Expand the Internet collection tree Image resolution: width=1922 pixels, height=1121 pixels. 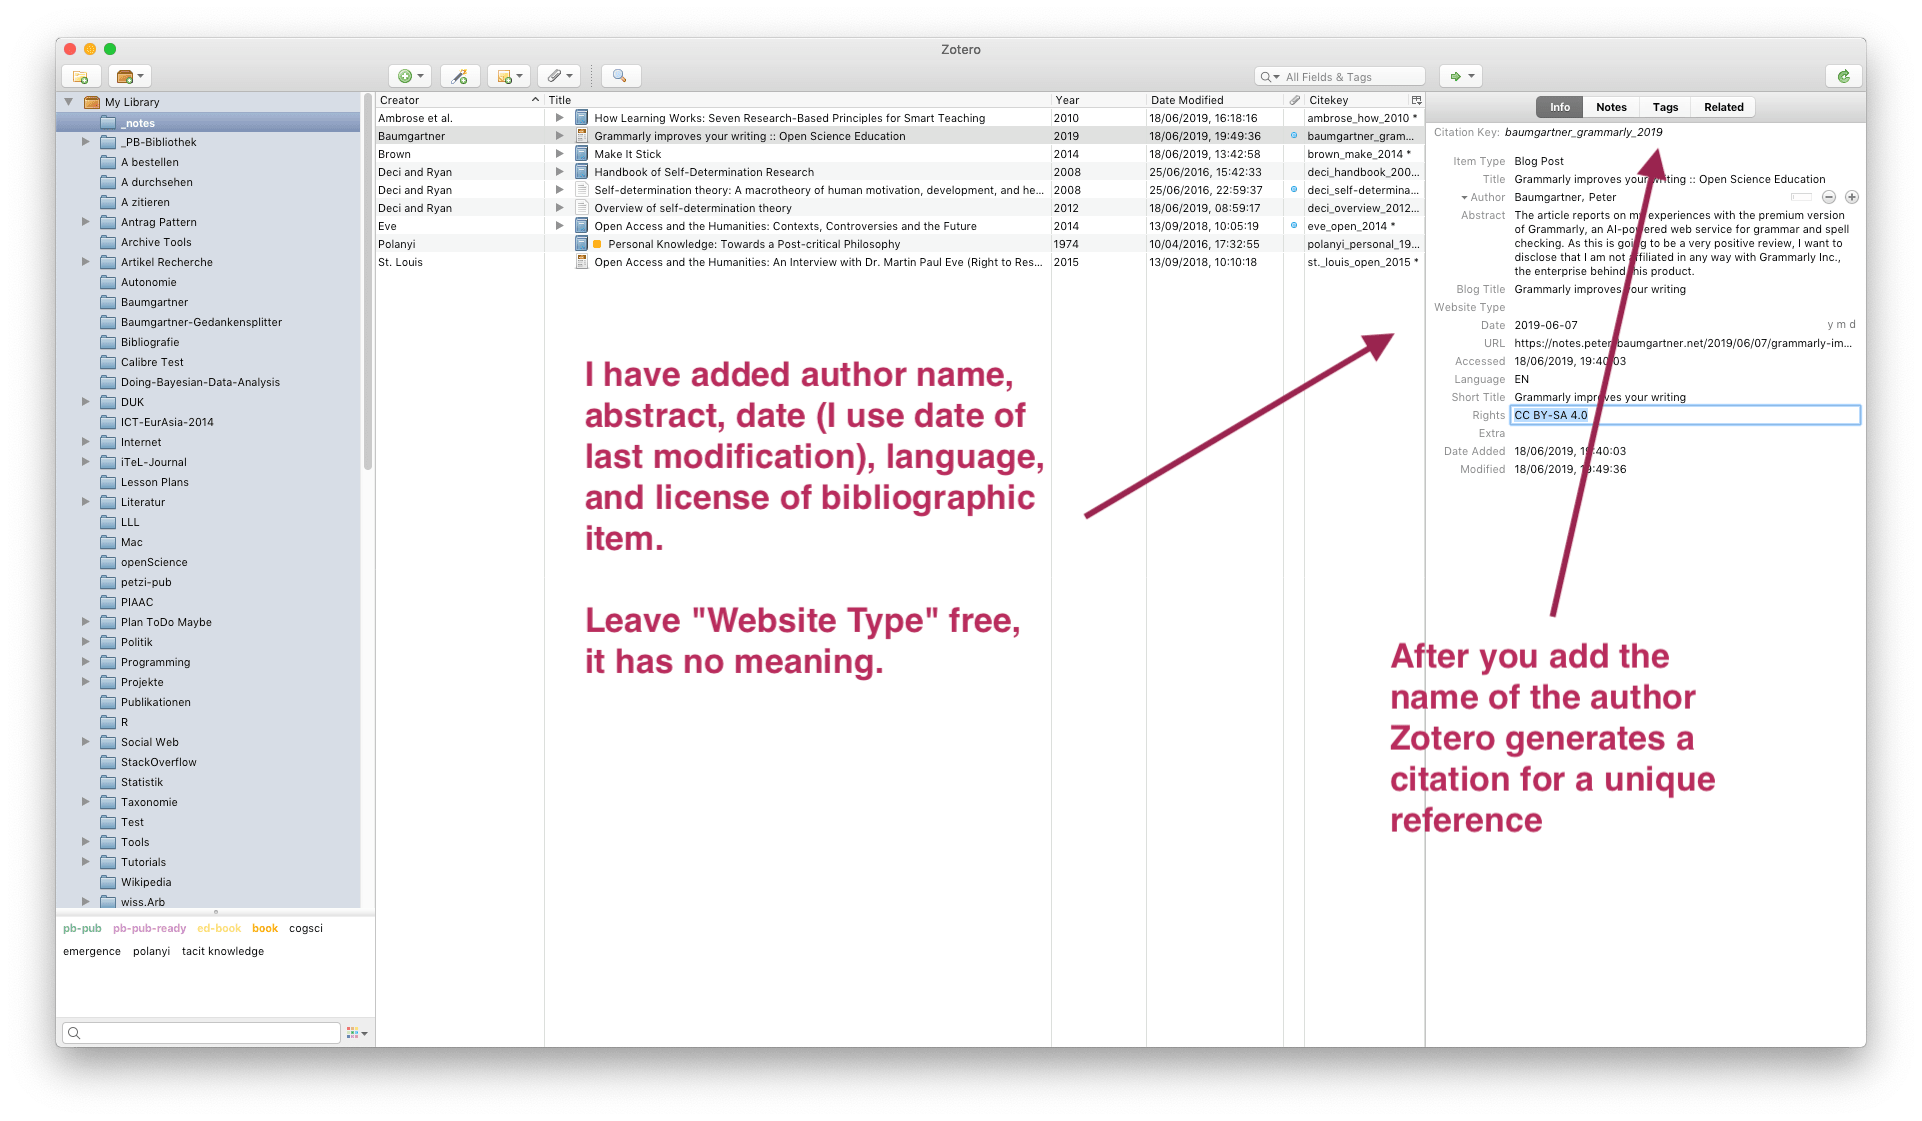coord(86,442)
